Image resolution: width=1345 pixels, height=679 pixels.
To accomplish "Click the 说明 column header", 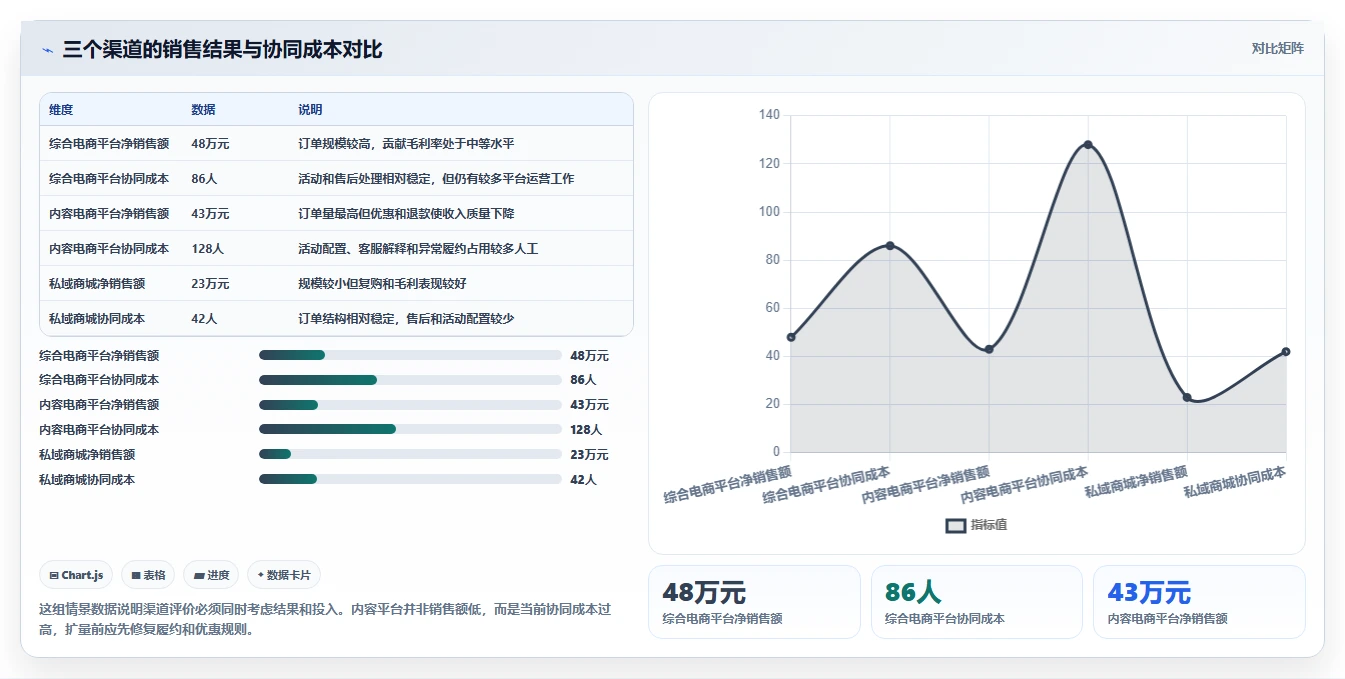I will tap(310, 110).
